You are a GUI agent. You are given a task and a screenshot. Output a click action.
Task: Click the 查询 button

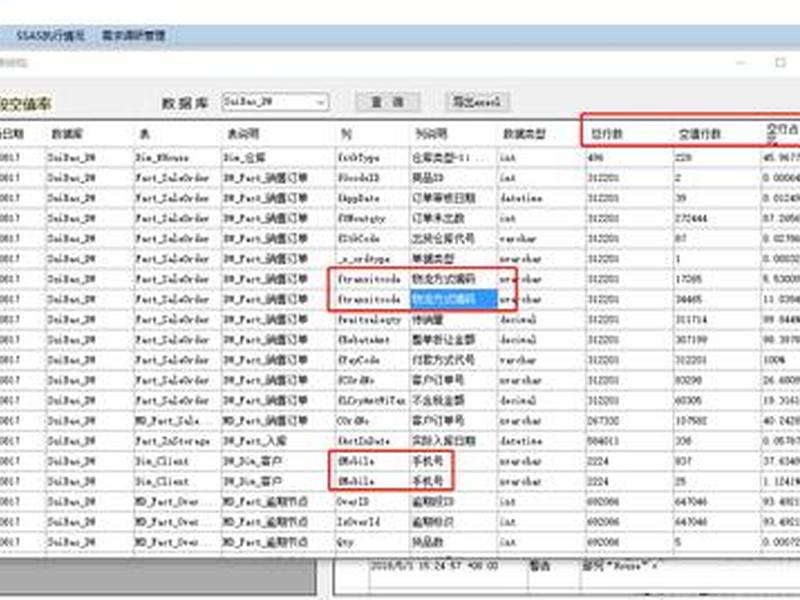click(x=387, y=102)
